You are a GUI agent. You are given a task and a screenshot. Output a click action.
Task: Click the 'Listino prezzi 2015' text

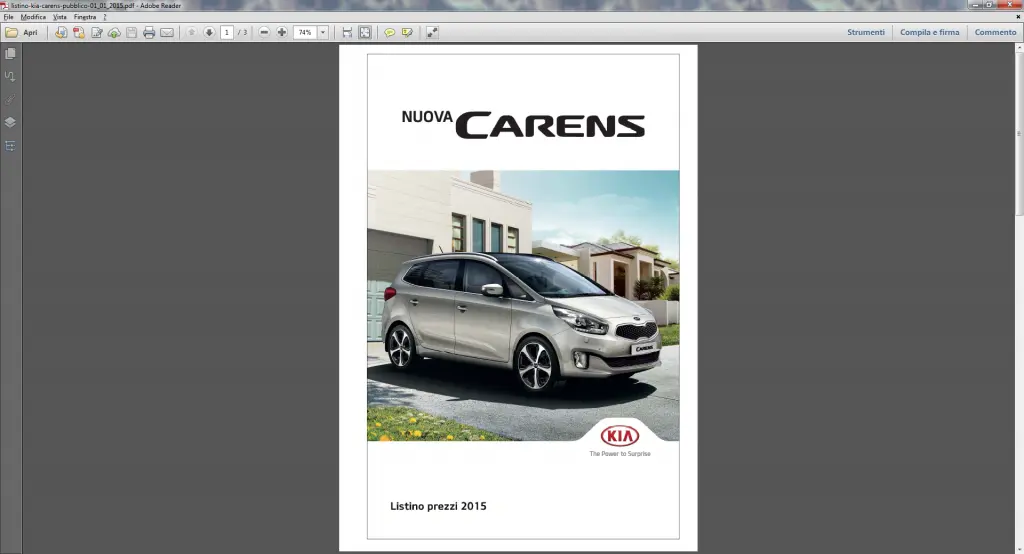click(x=438, y=506)
